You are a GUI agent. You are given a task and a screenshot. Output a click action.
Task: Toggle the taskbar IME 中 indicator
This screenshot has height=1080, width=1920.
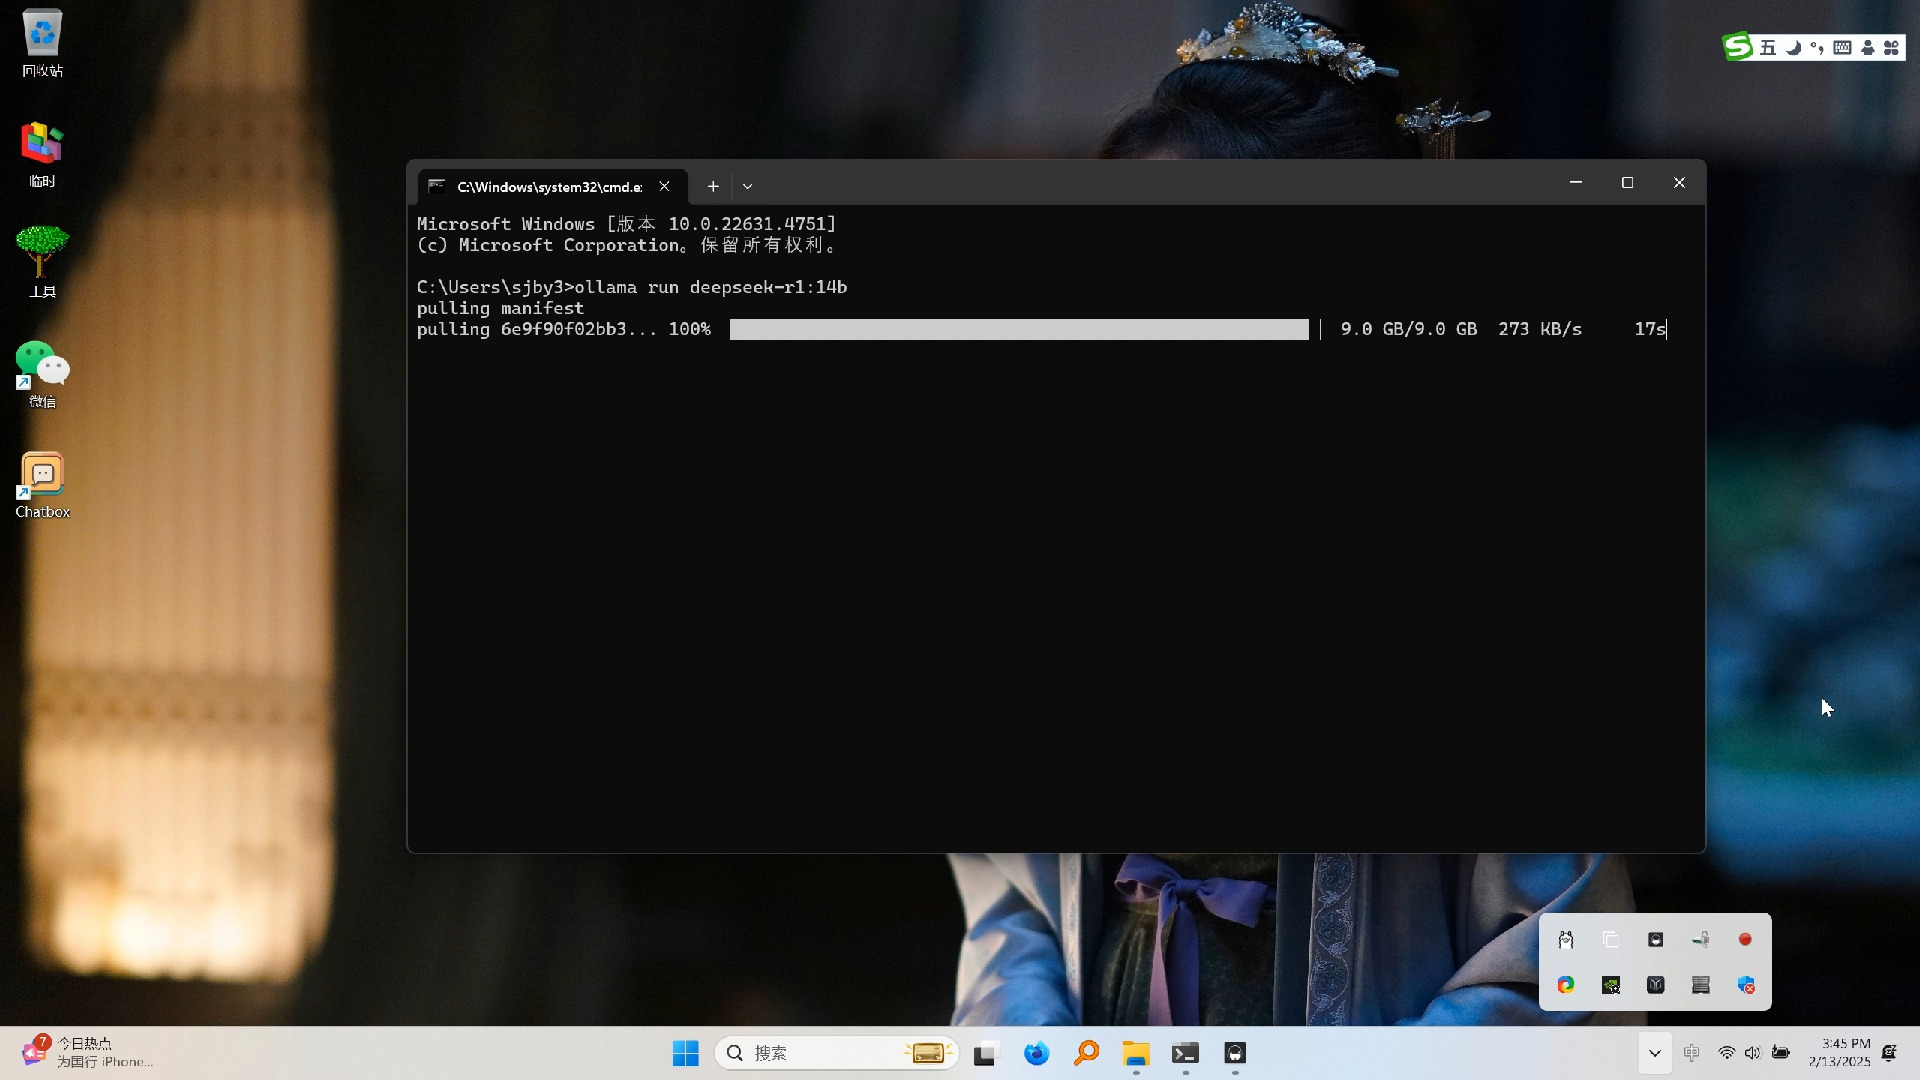tap(1691, 1053)
